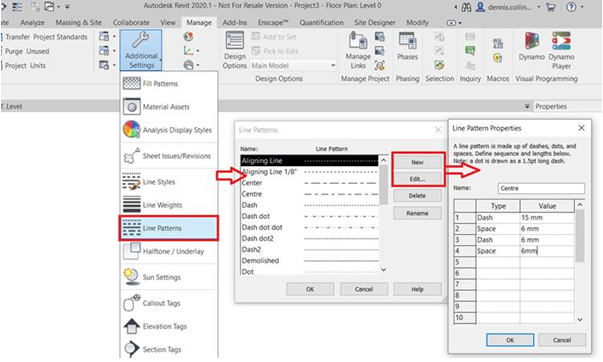603x362 pixels.
Task: Open Elevation Tags settings
Action: click(x=164, y=326)
